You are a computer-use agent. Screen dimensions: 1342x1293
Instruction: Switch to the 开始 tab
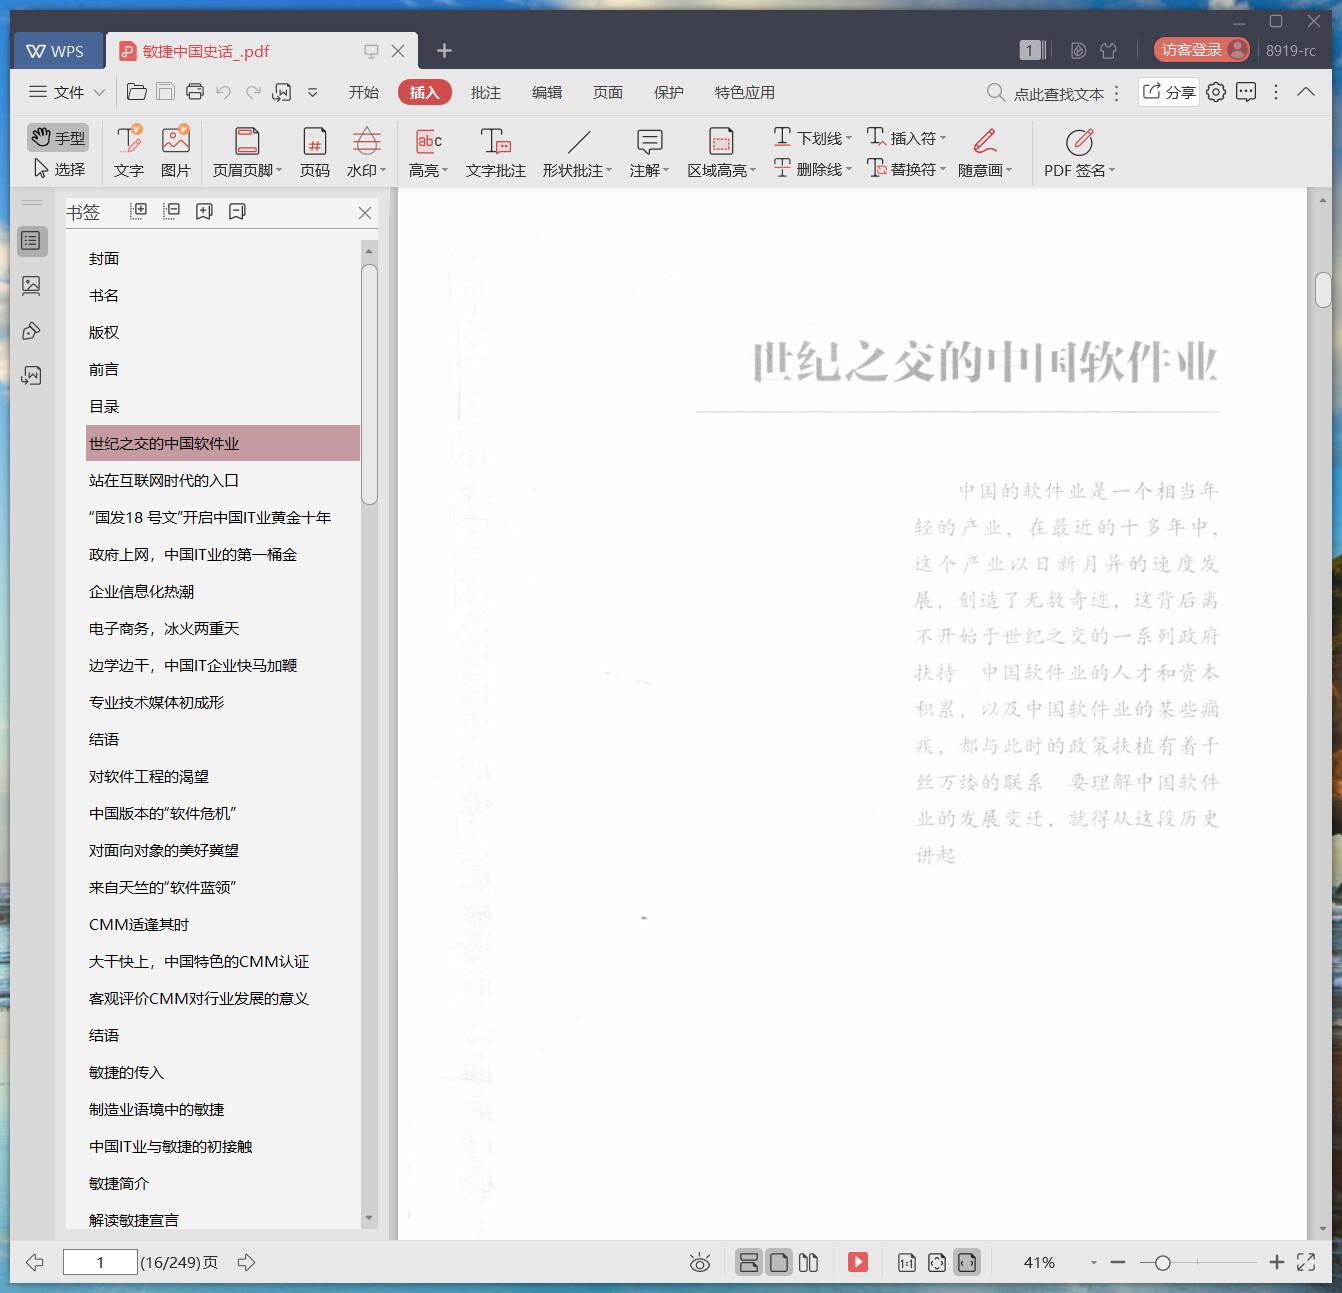364,92
